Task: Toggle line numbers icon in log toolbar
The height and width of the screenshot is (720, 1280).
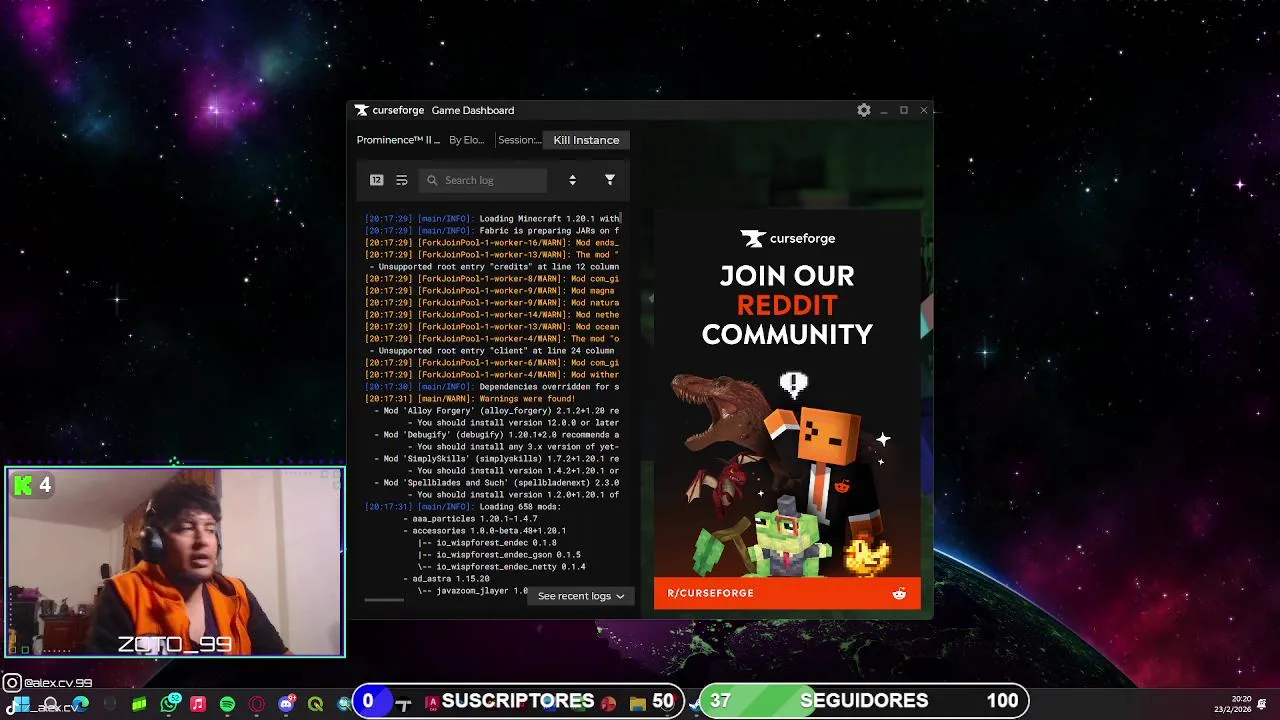Action: coord(376,180)
